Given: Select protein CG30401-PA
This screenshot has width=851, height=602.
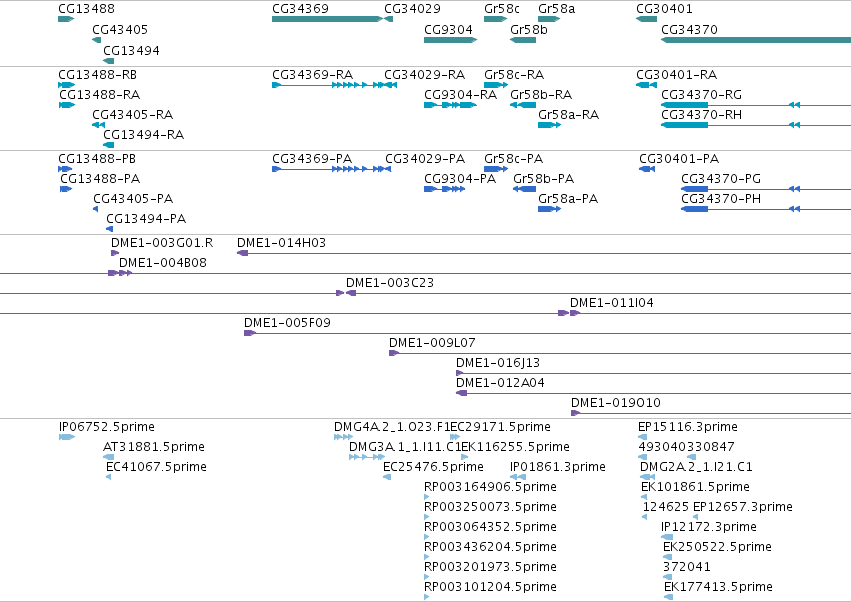Looking at the screenshot, I should 679,159.
